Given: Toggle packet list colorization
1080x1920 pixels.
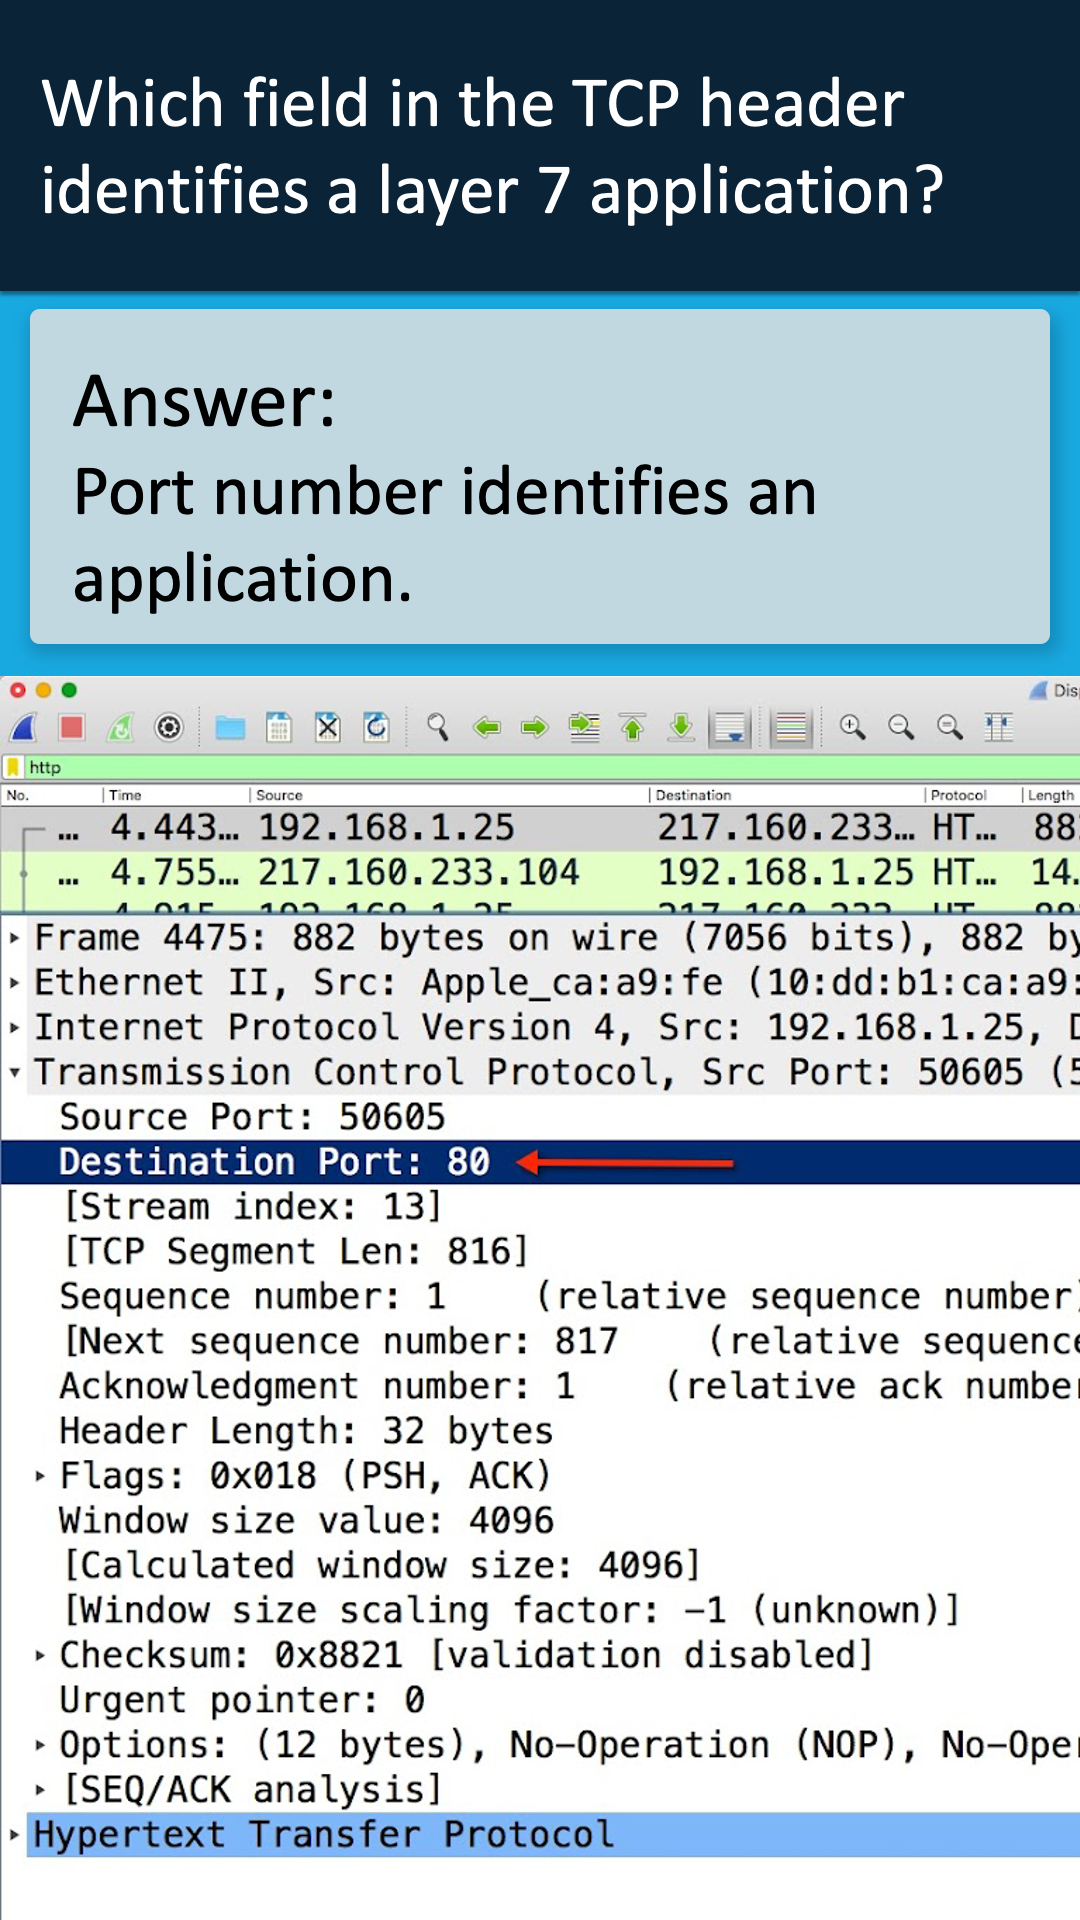Looking at the screenshot, I should click(791, 727).
